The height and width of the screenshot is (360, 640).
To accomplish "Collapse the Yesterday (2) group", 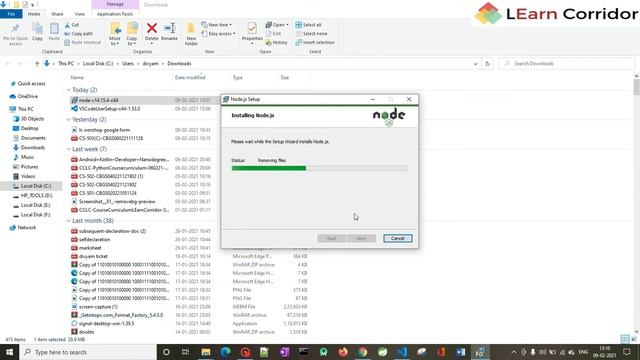I will [x=69, y=120].
